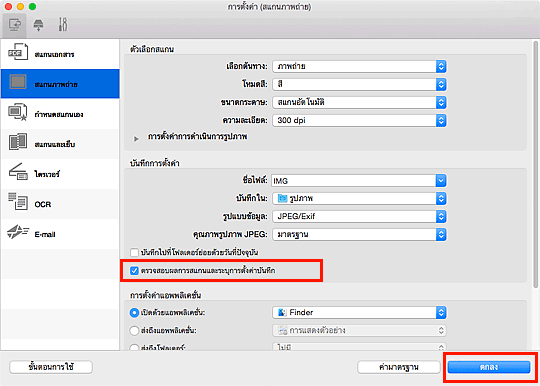Open รูปแบบข้อมูล JPEG/Exif dropdown

click(x=359, y=216)
